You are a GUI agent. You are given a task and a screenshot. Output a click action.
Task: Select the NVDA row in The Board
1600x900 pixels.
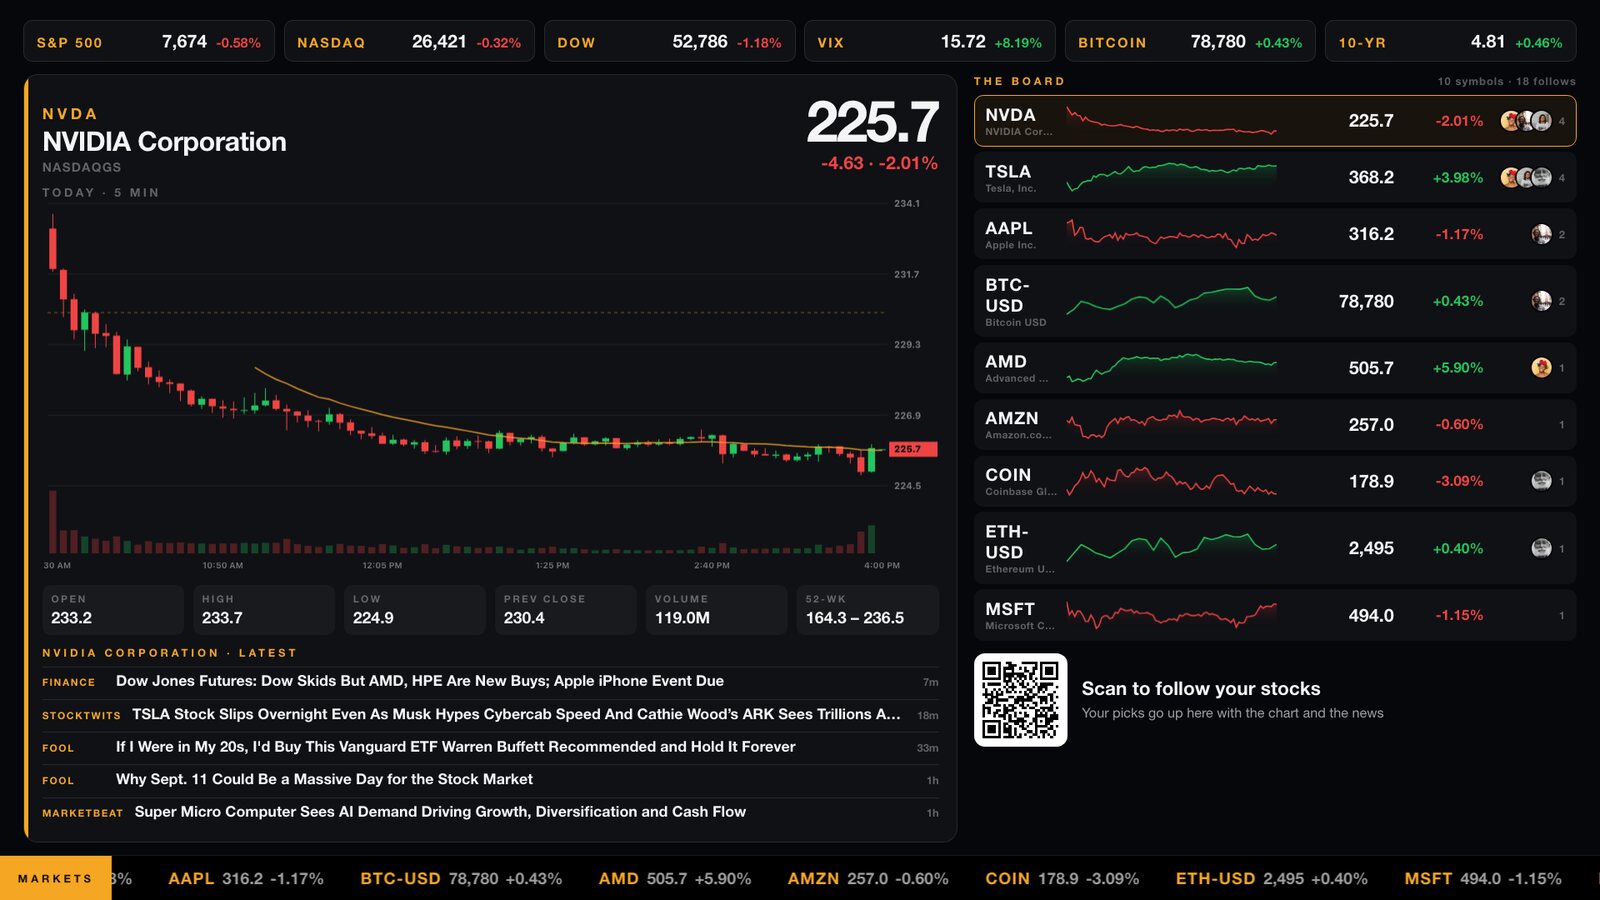(1275, 121)
